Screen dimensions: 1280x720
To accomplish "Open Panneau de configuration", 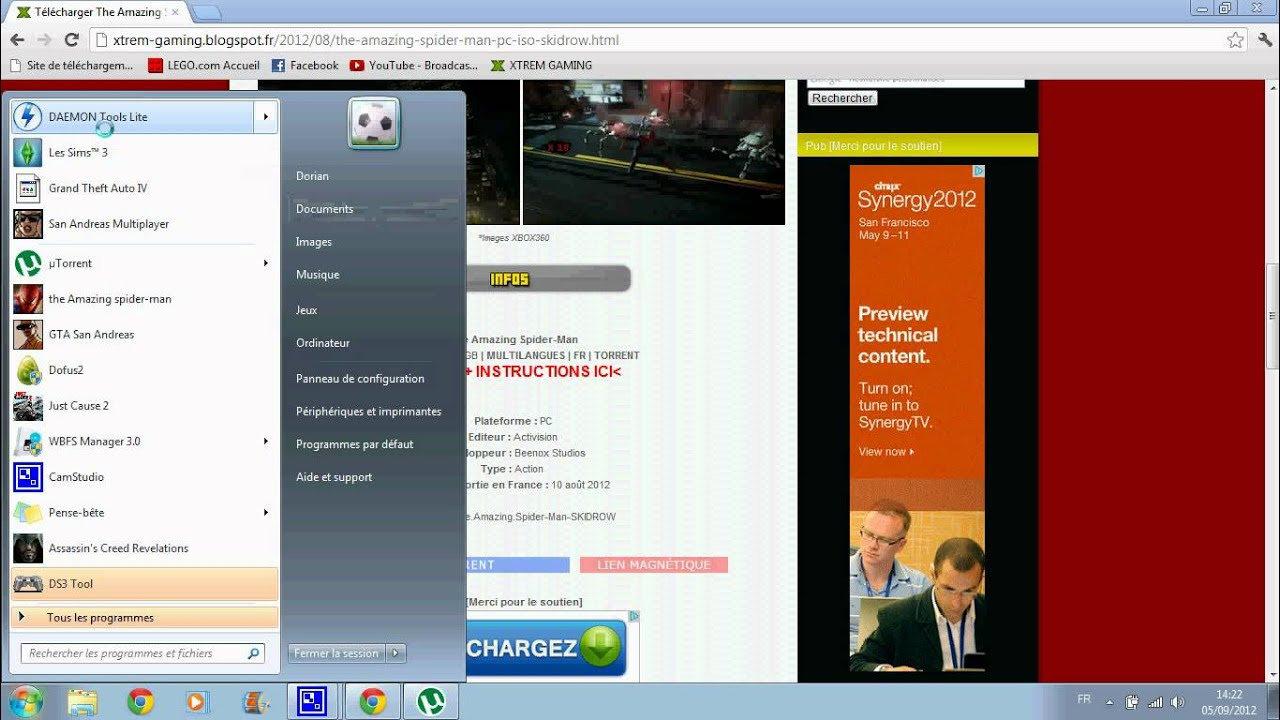I will click(360, 379).
